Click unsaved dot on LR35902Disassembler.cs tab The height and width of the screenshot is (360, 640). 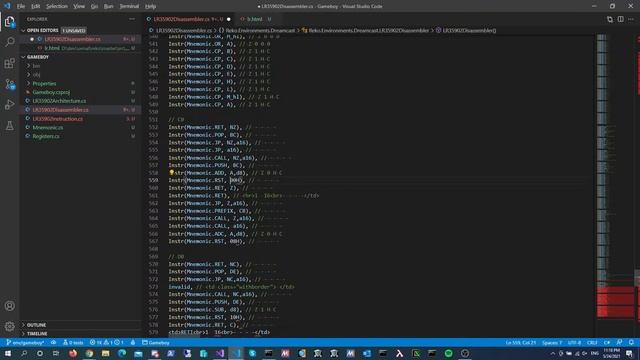(x=229, y=19)
